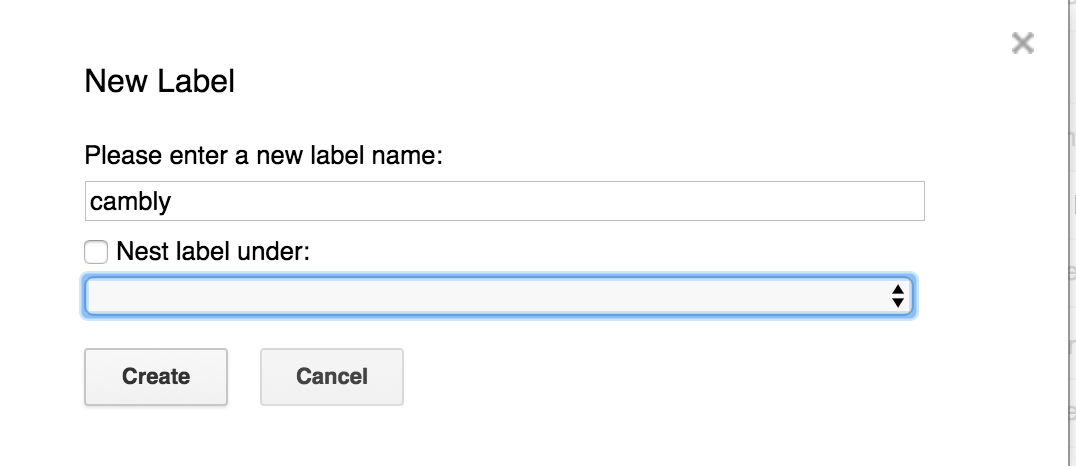Screen dimensions: 1076x466
Task: Click the dropdown's up-down arrow icon
Action: 898,296
